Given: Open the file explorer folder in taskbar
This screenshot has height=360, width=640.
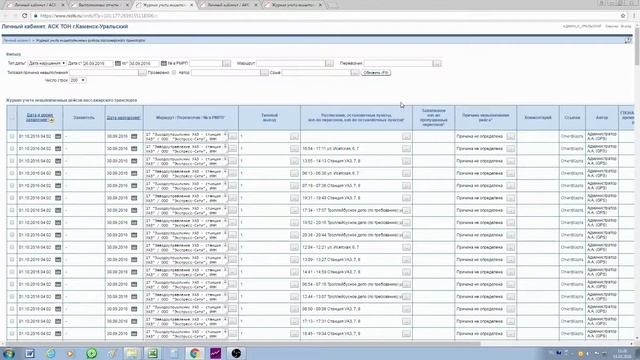Looking at the screenshot, I should 132,353.
